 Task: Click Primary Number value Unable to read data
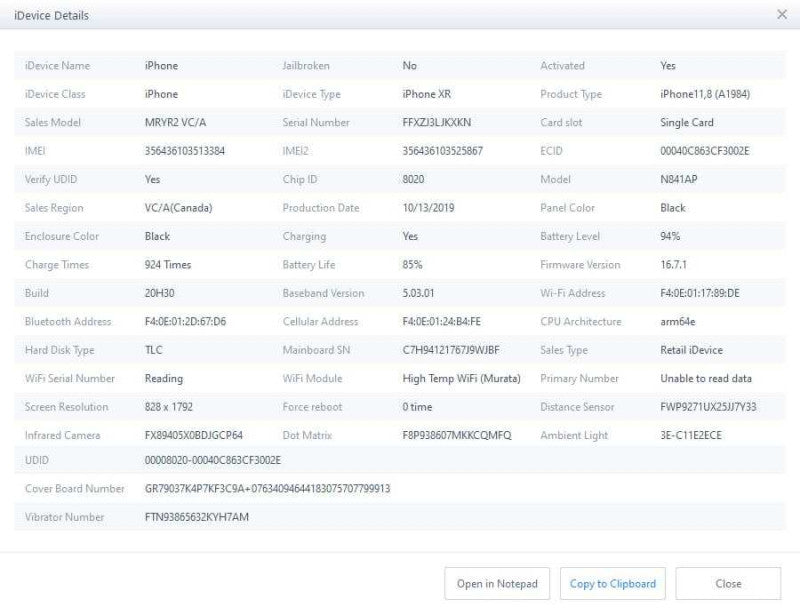pyautogui.click(x=706, y=379)
